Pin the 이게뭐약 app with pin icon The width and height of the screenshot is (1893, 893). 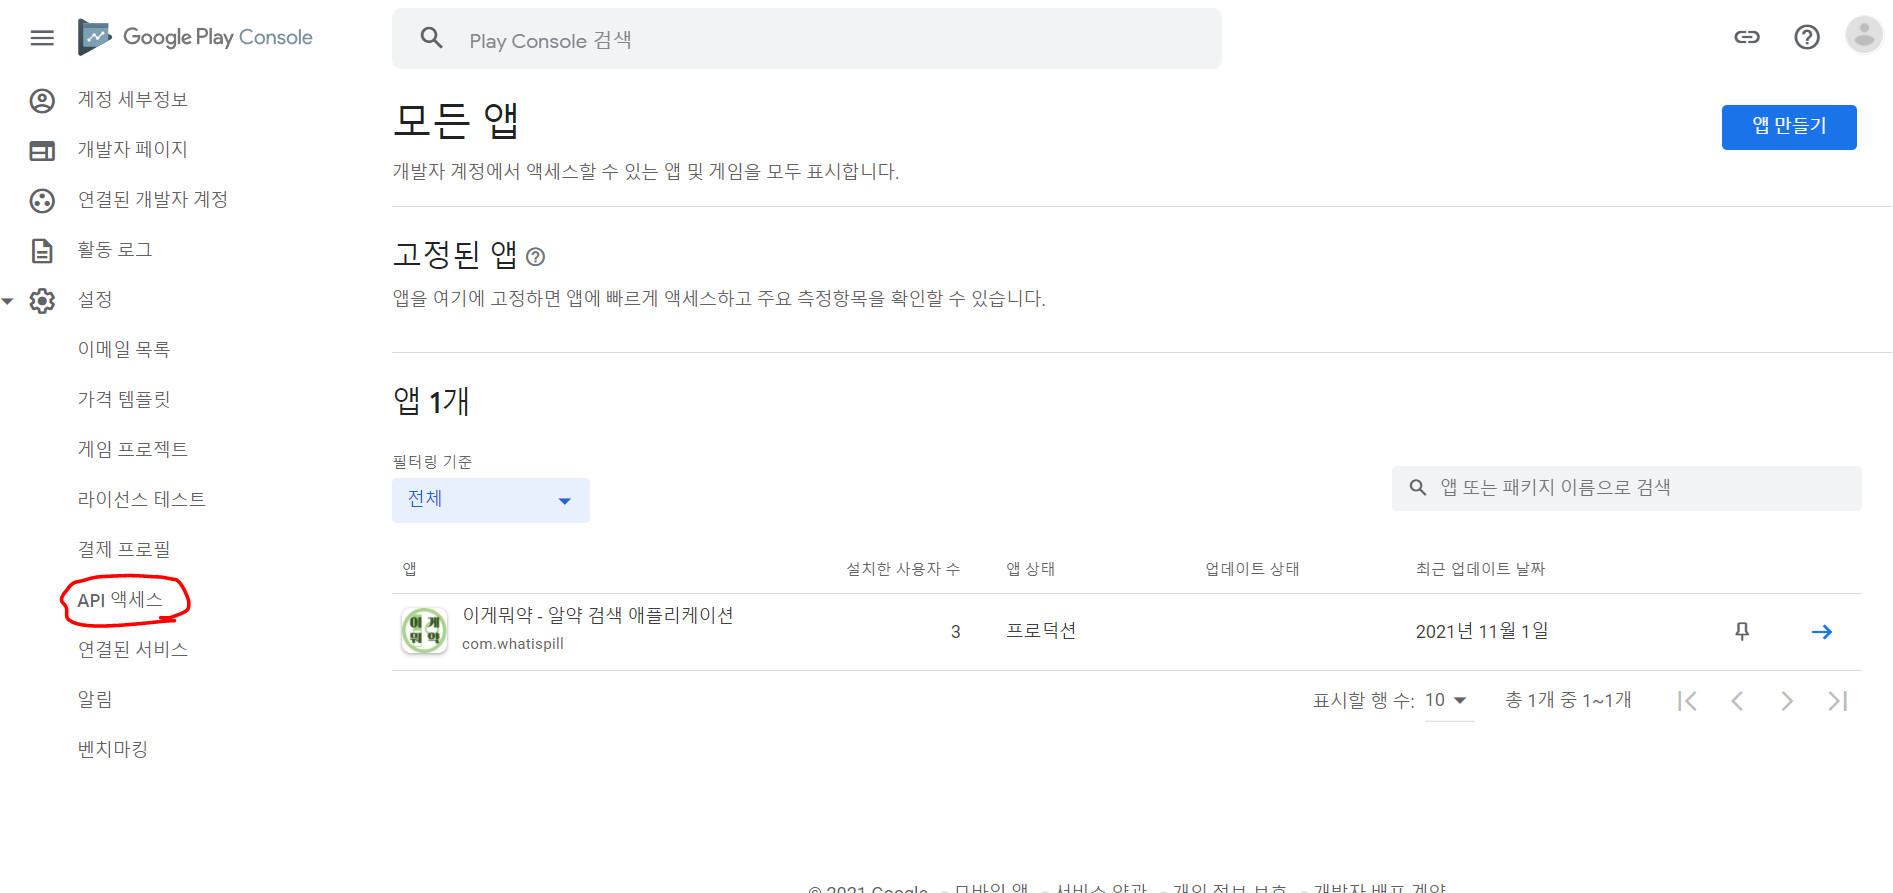point(1742,631)
